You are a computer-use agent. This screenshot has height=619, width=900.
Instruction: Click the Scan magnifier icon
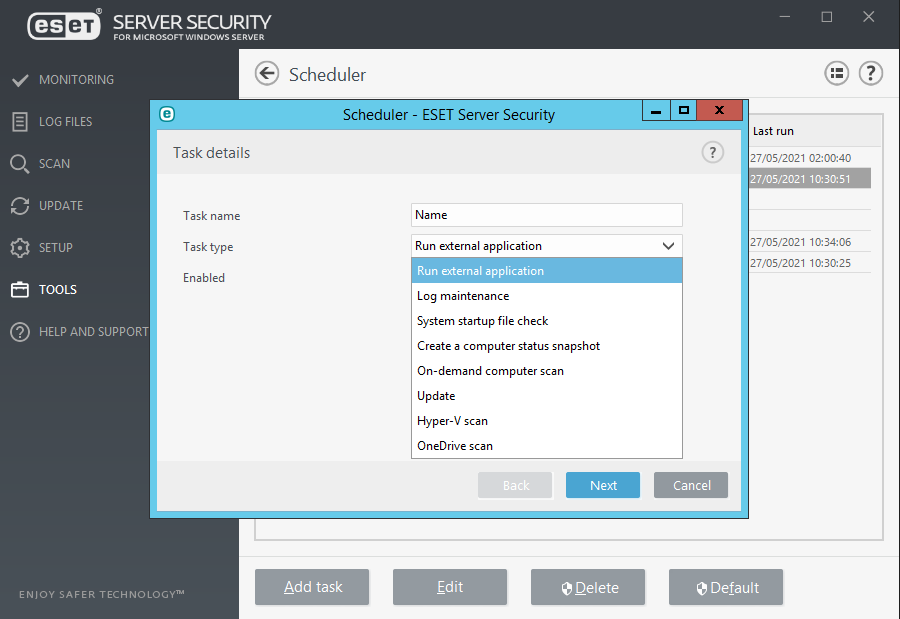[x=20, y=164]
